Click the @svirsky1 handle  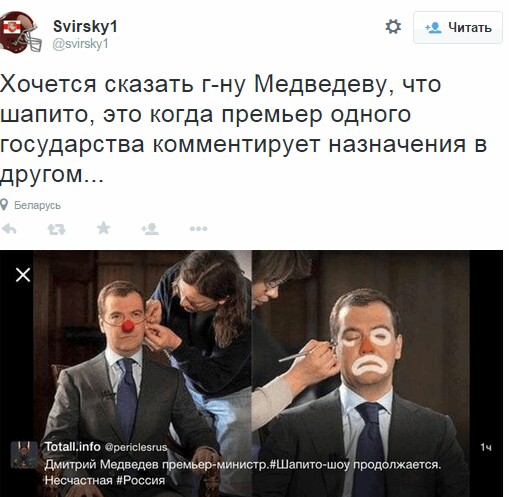(x=80, y=44)
